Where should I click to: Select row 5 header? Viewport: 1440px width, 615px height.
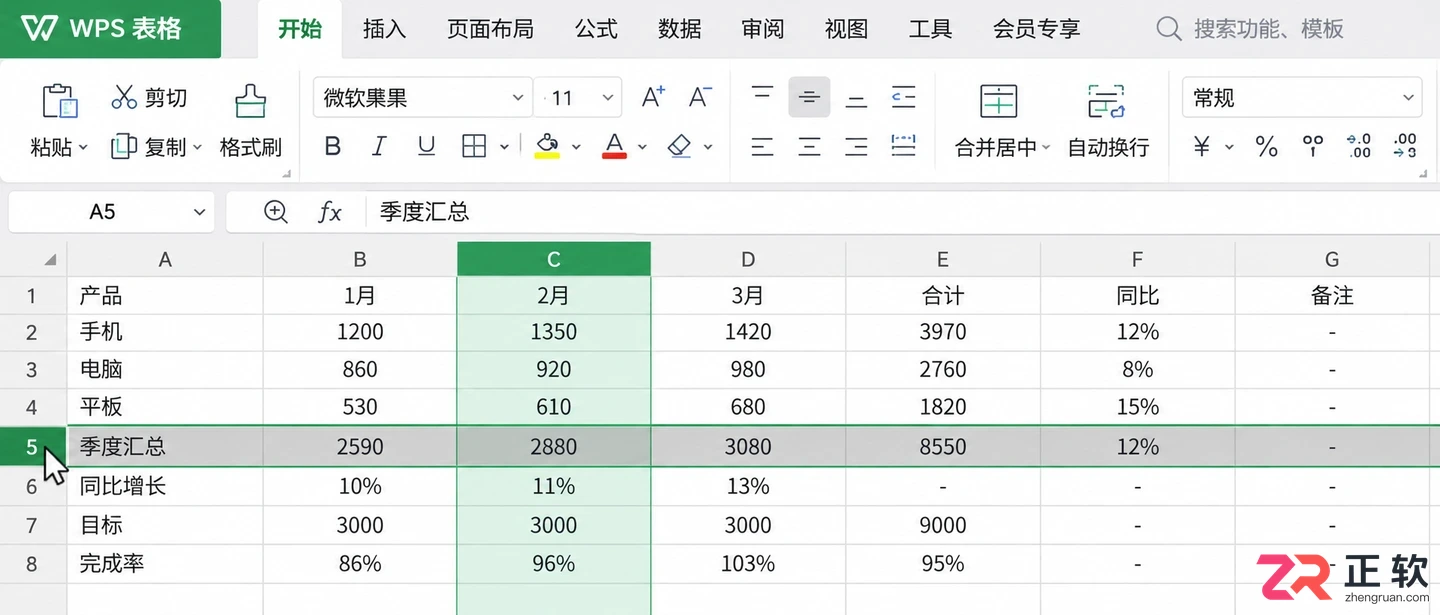point(32,446)
